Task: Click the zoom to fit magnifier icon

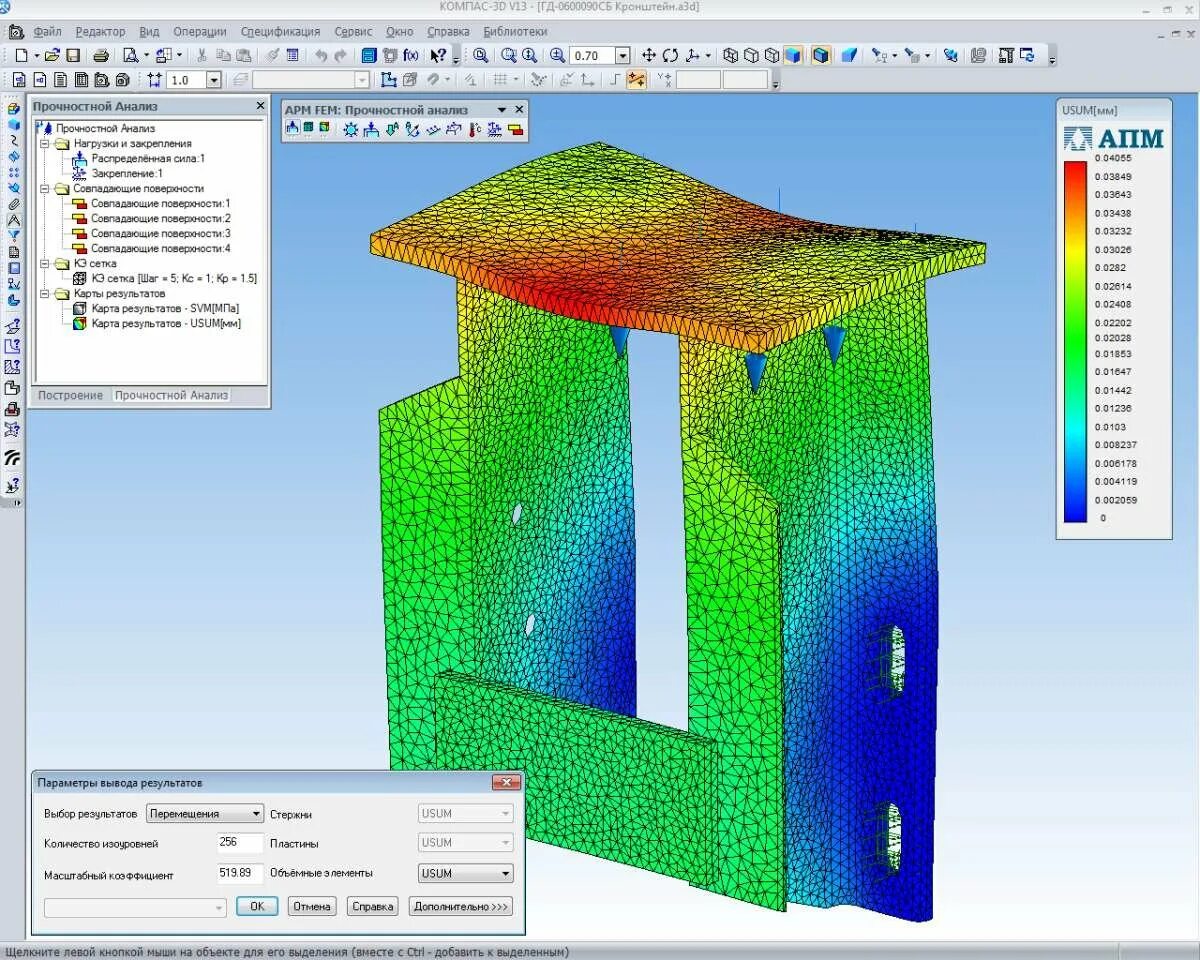Action: coord(480,56)
